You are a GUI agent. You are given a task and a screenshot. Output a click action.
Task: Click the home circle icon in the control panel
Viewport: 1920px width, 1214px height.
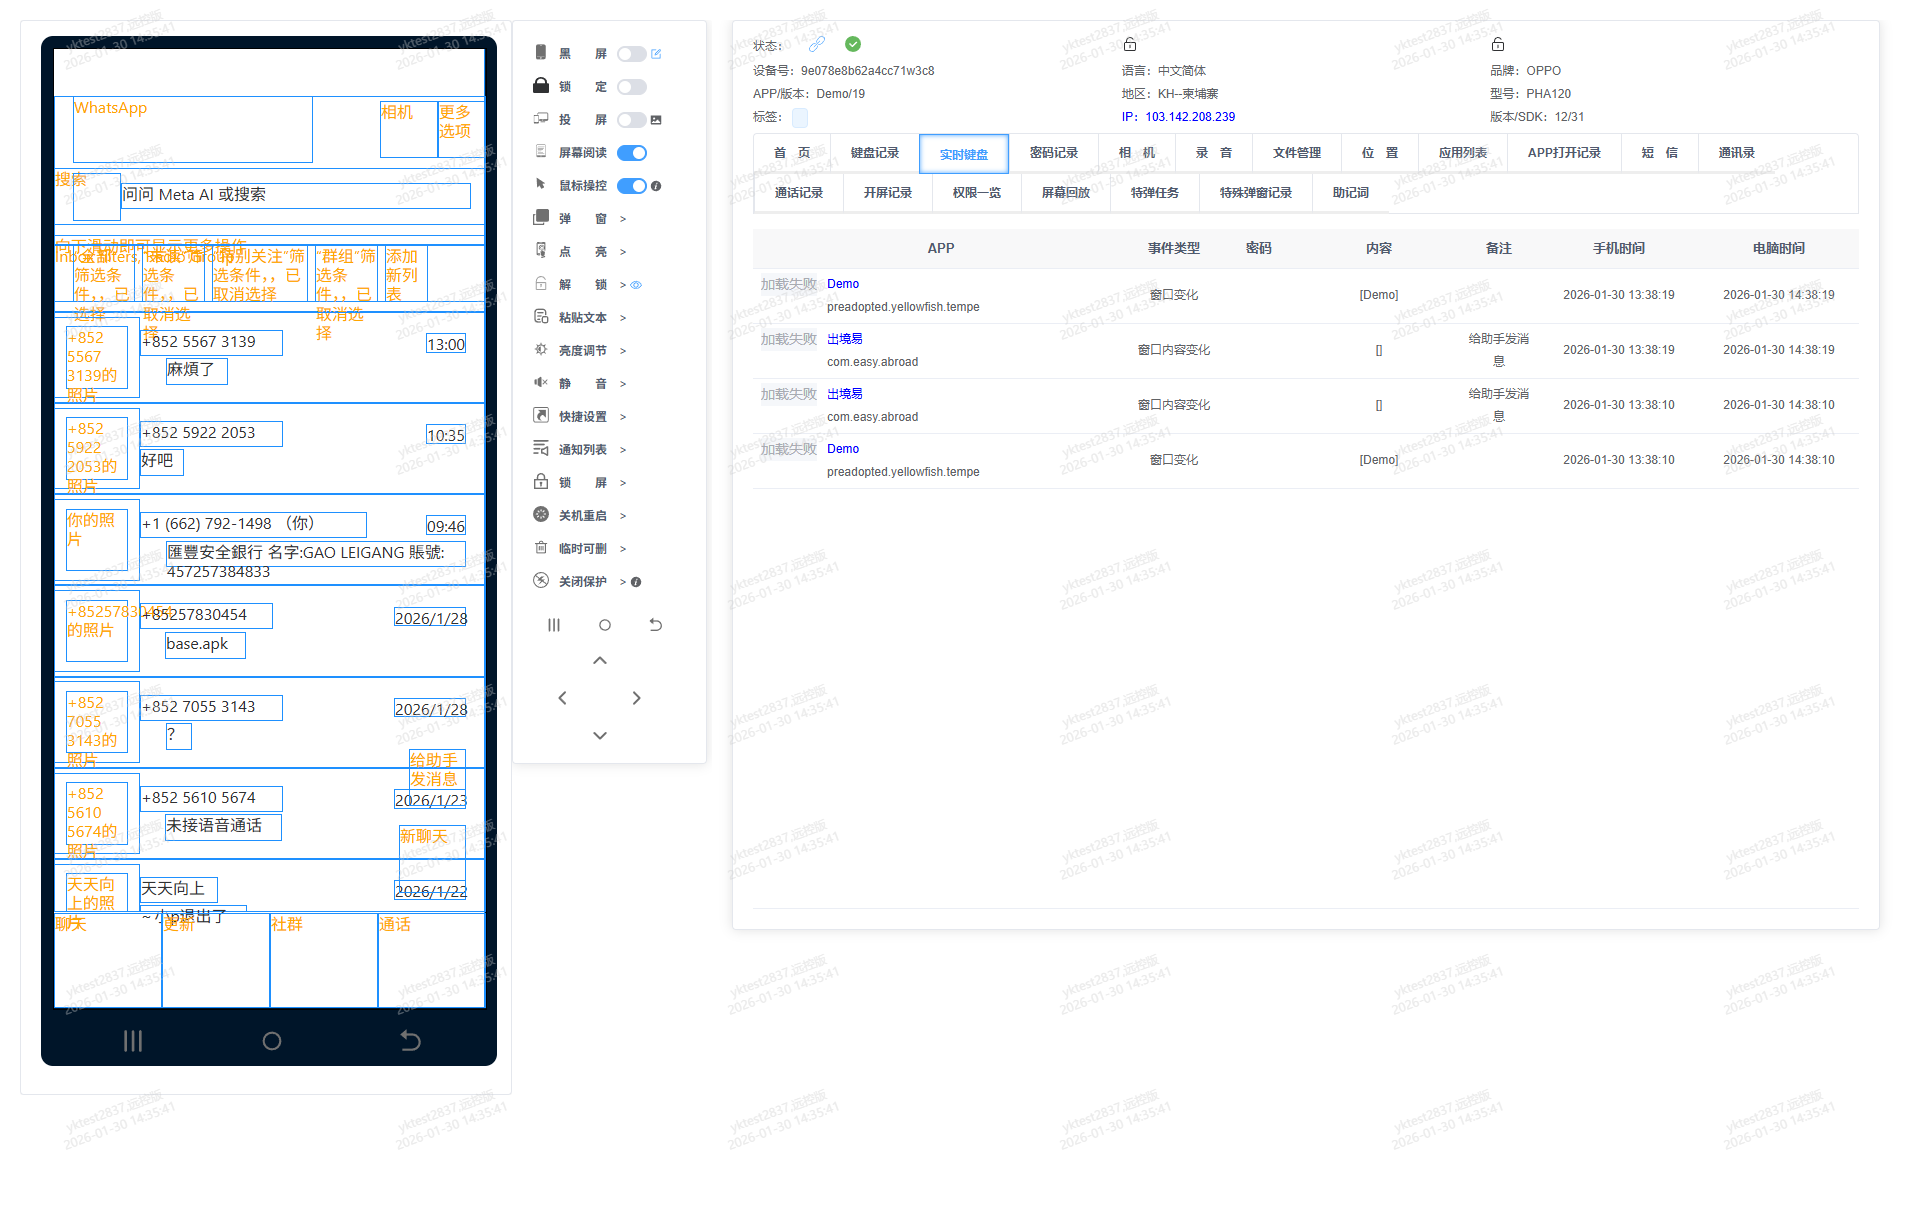[605, 625]
